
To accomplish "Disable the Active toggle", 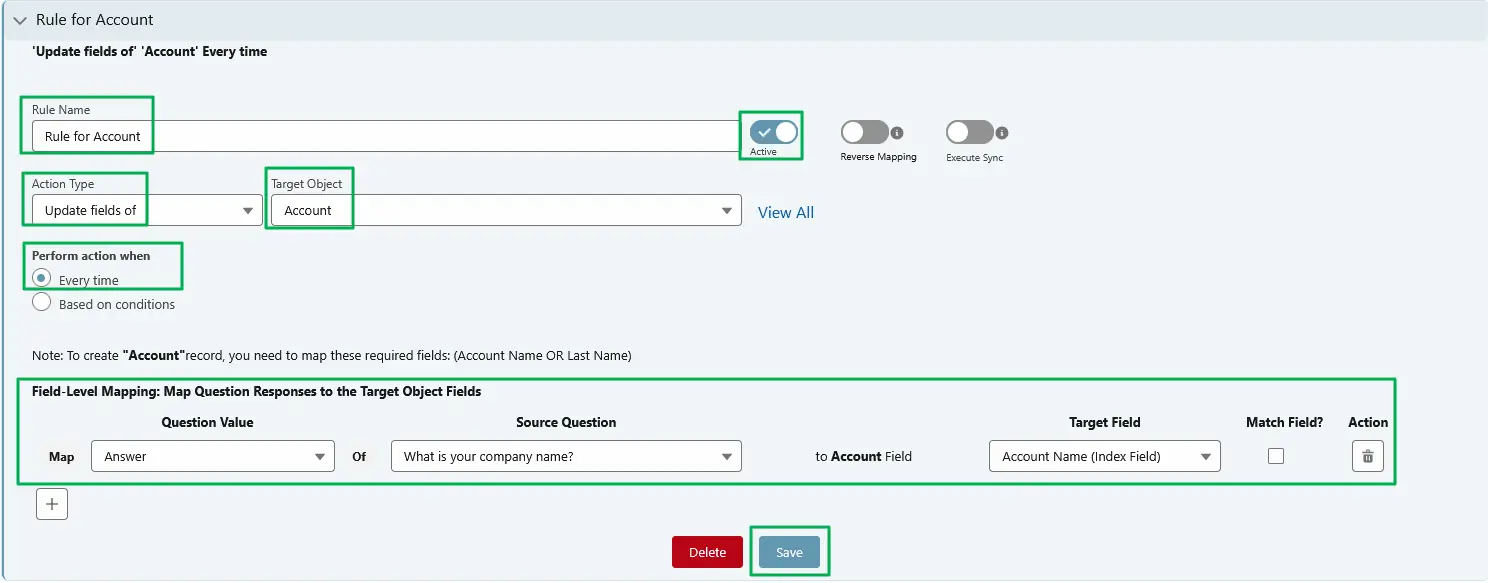I will 771,132.
